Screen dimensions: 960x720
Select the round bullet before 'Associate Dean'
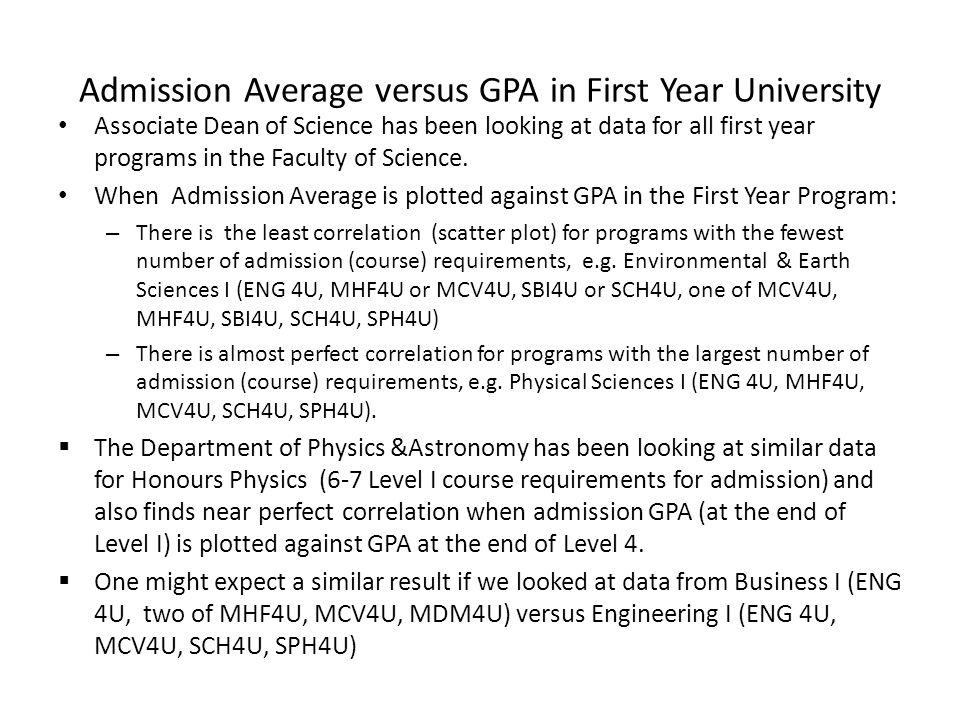[63, 126]
